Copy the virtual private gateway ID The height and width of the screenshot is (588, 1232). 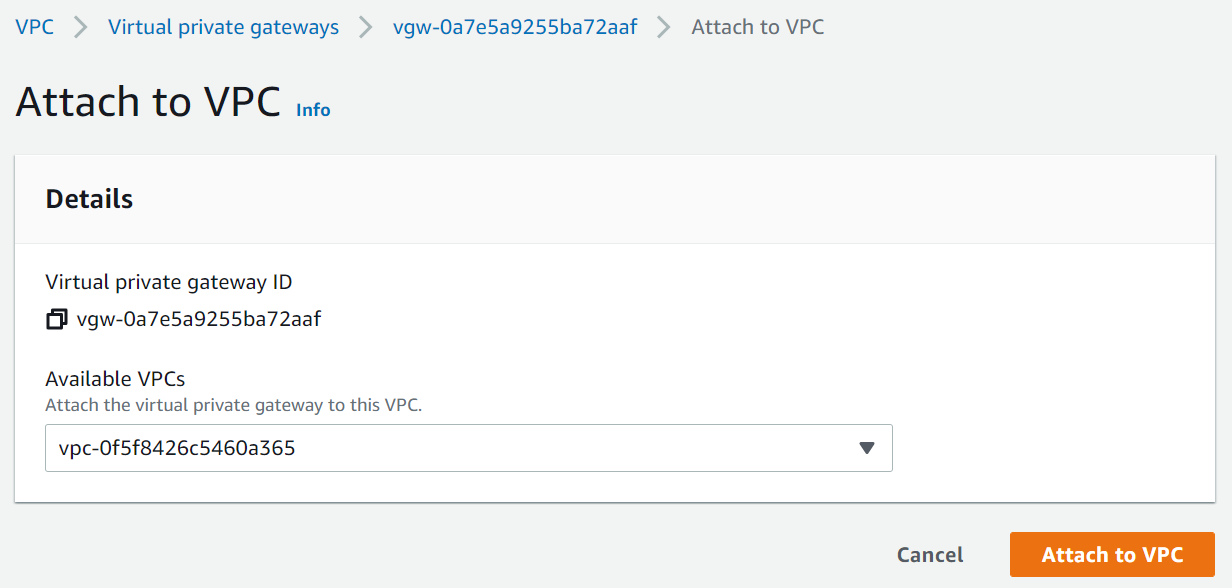(x=57, y=320)
